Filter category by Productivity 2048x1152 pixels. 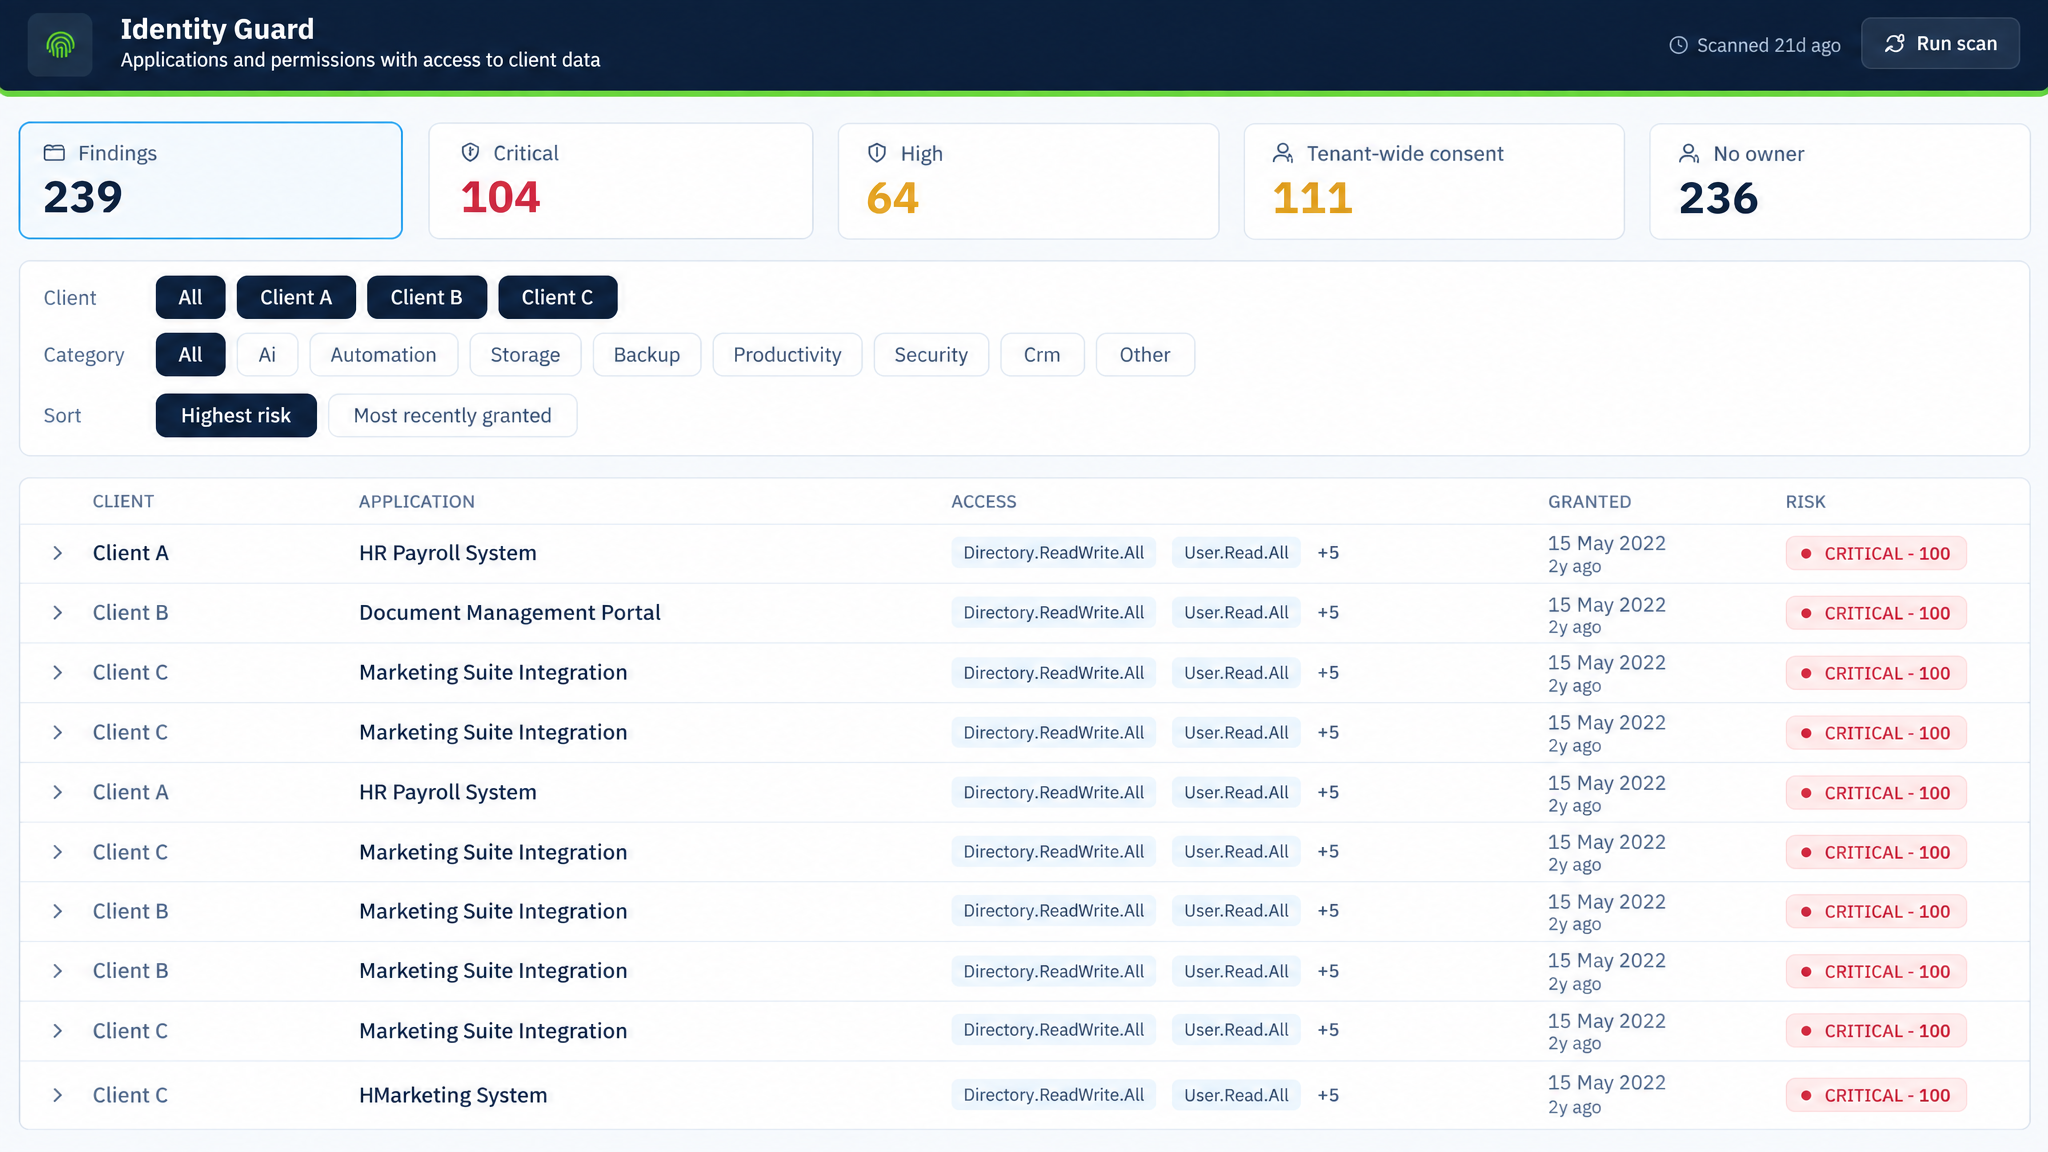[x=787, y=355]
